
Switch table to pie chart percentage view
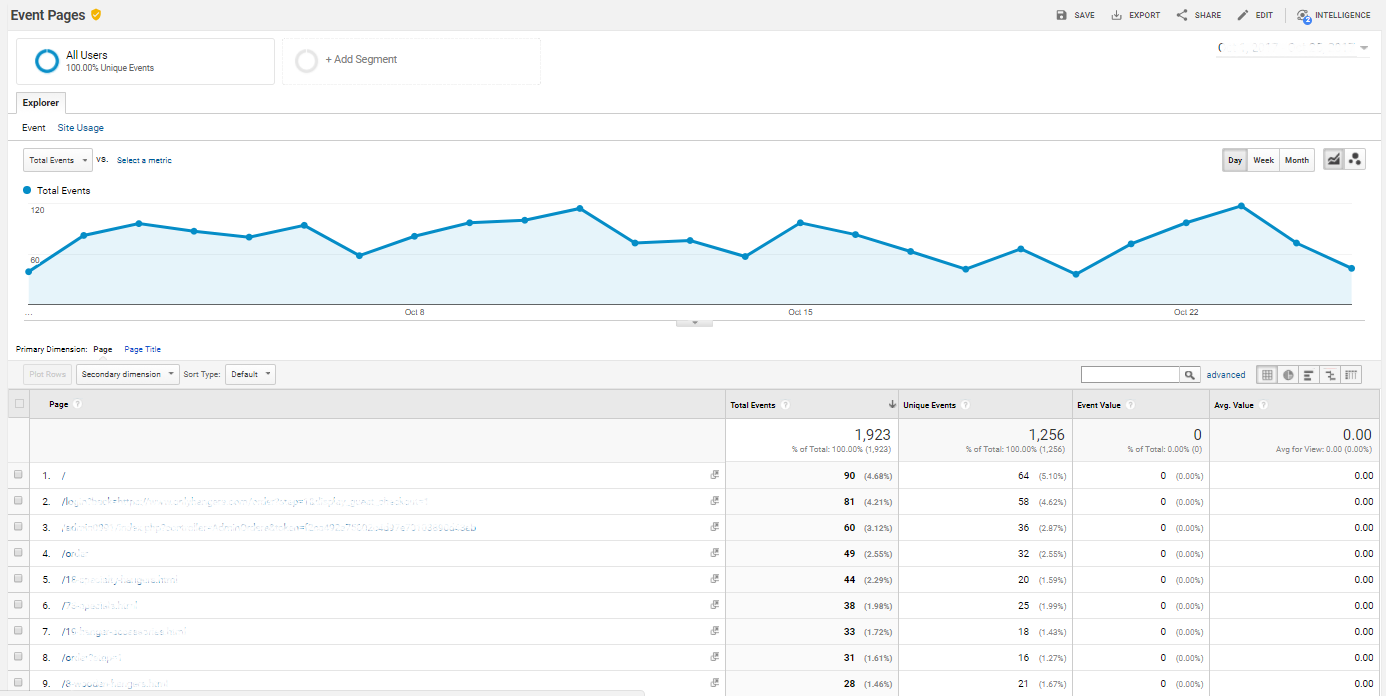1288,375
